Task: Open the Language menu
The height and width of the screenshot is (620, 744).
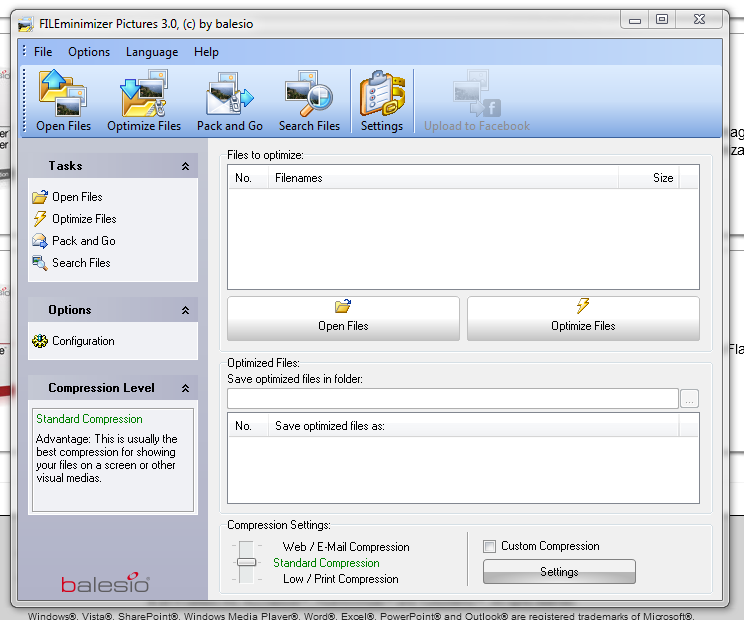Action: [152, 52]
